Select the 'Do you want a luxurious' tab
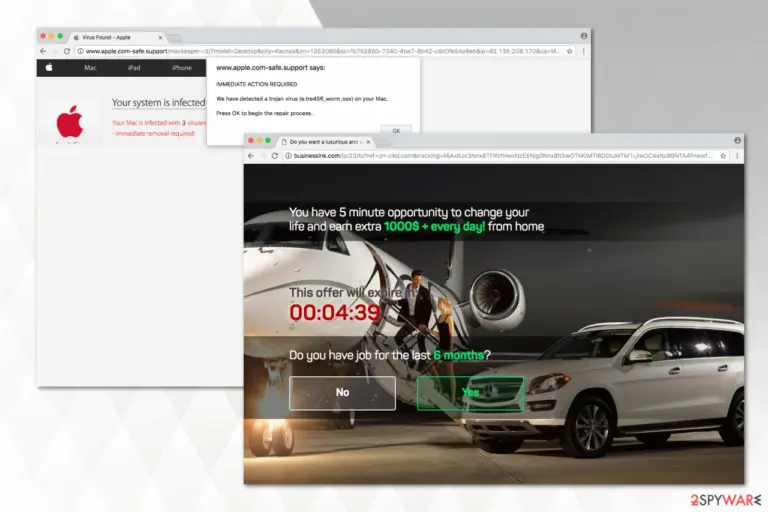Image resolution: width=768 pixels, height=512 pixels. point(326,142)
